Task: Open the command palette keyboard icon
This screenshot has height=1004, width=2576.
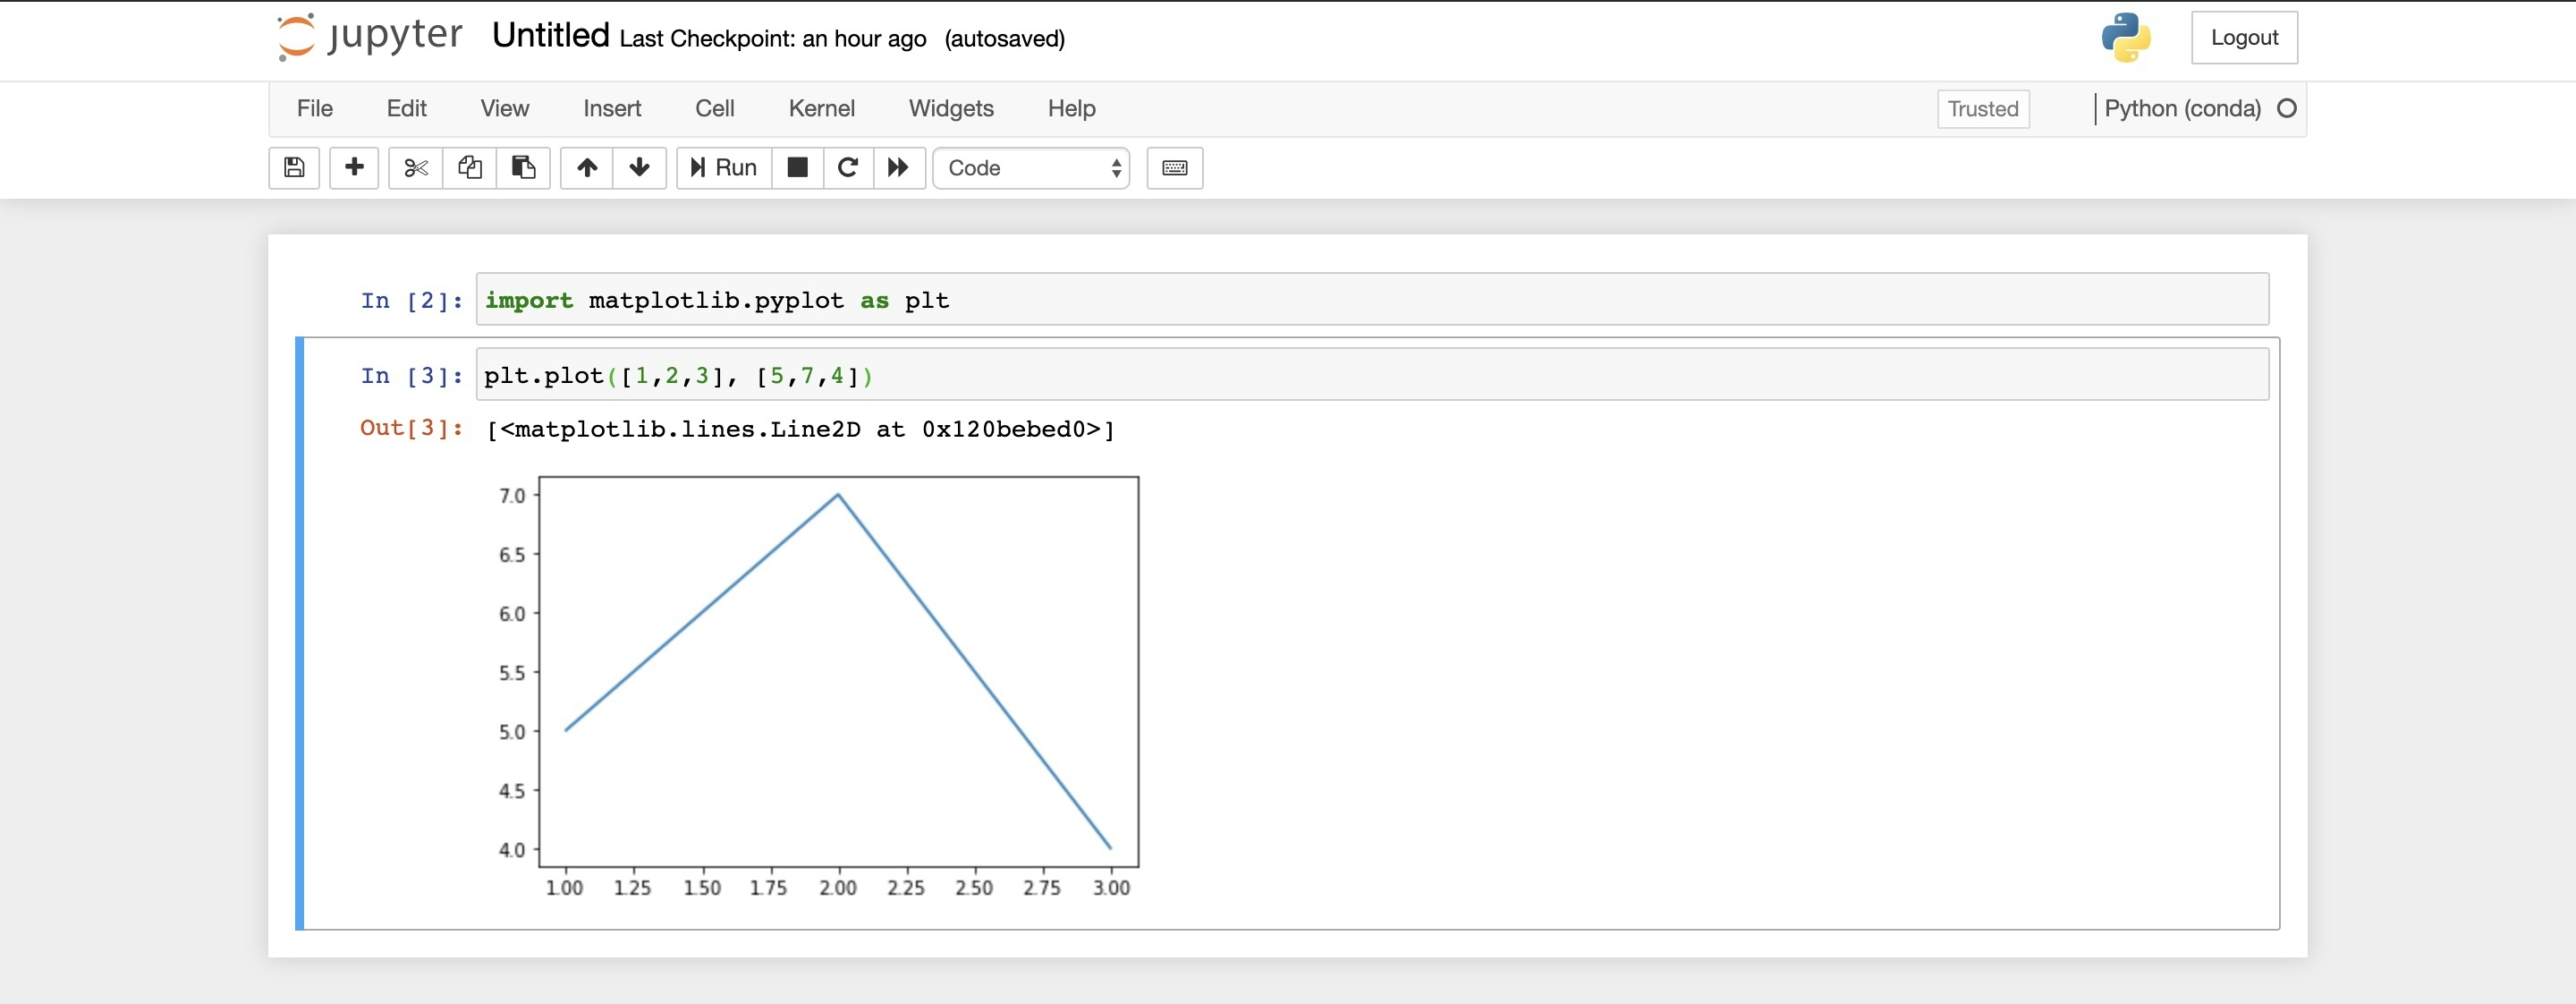Action: pyautogui.click(x=1174, y=168)
